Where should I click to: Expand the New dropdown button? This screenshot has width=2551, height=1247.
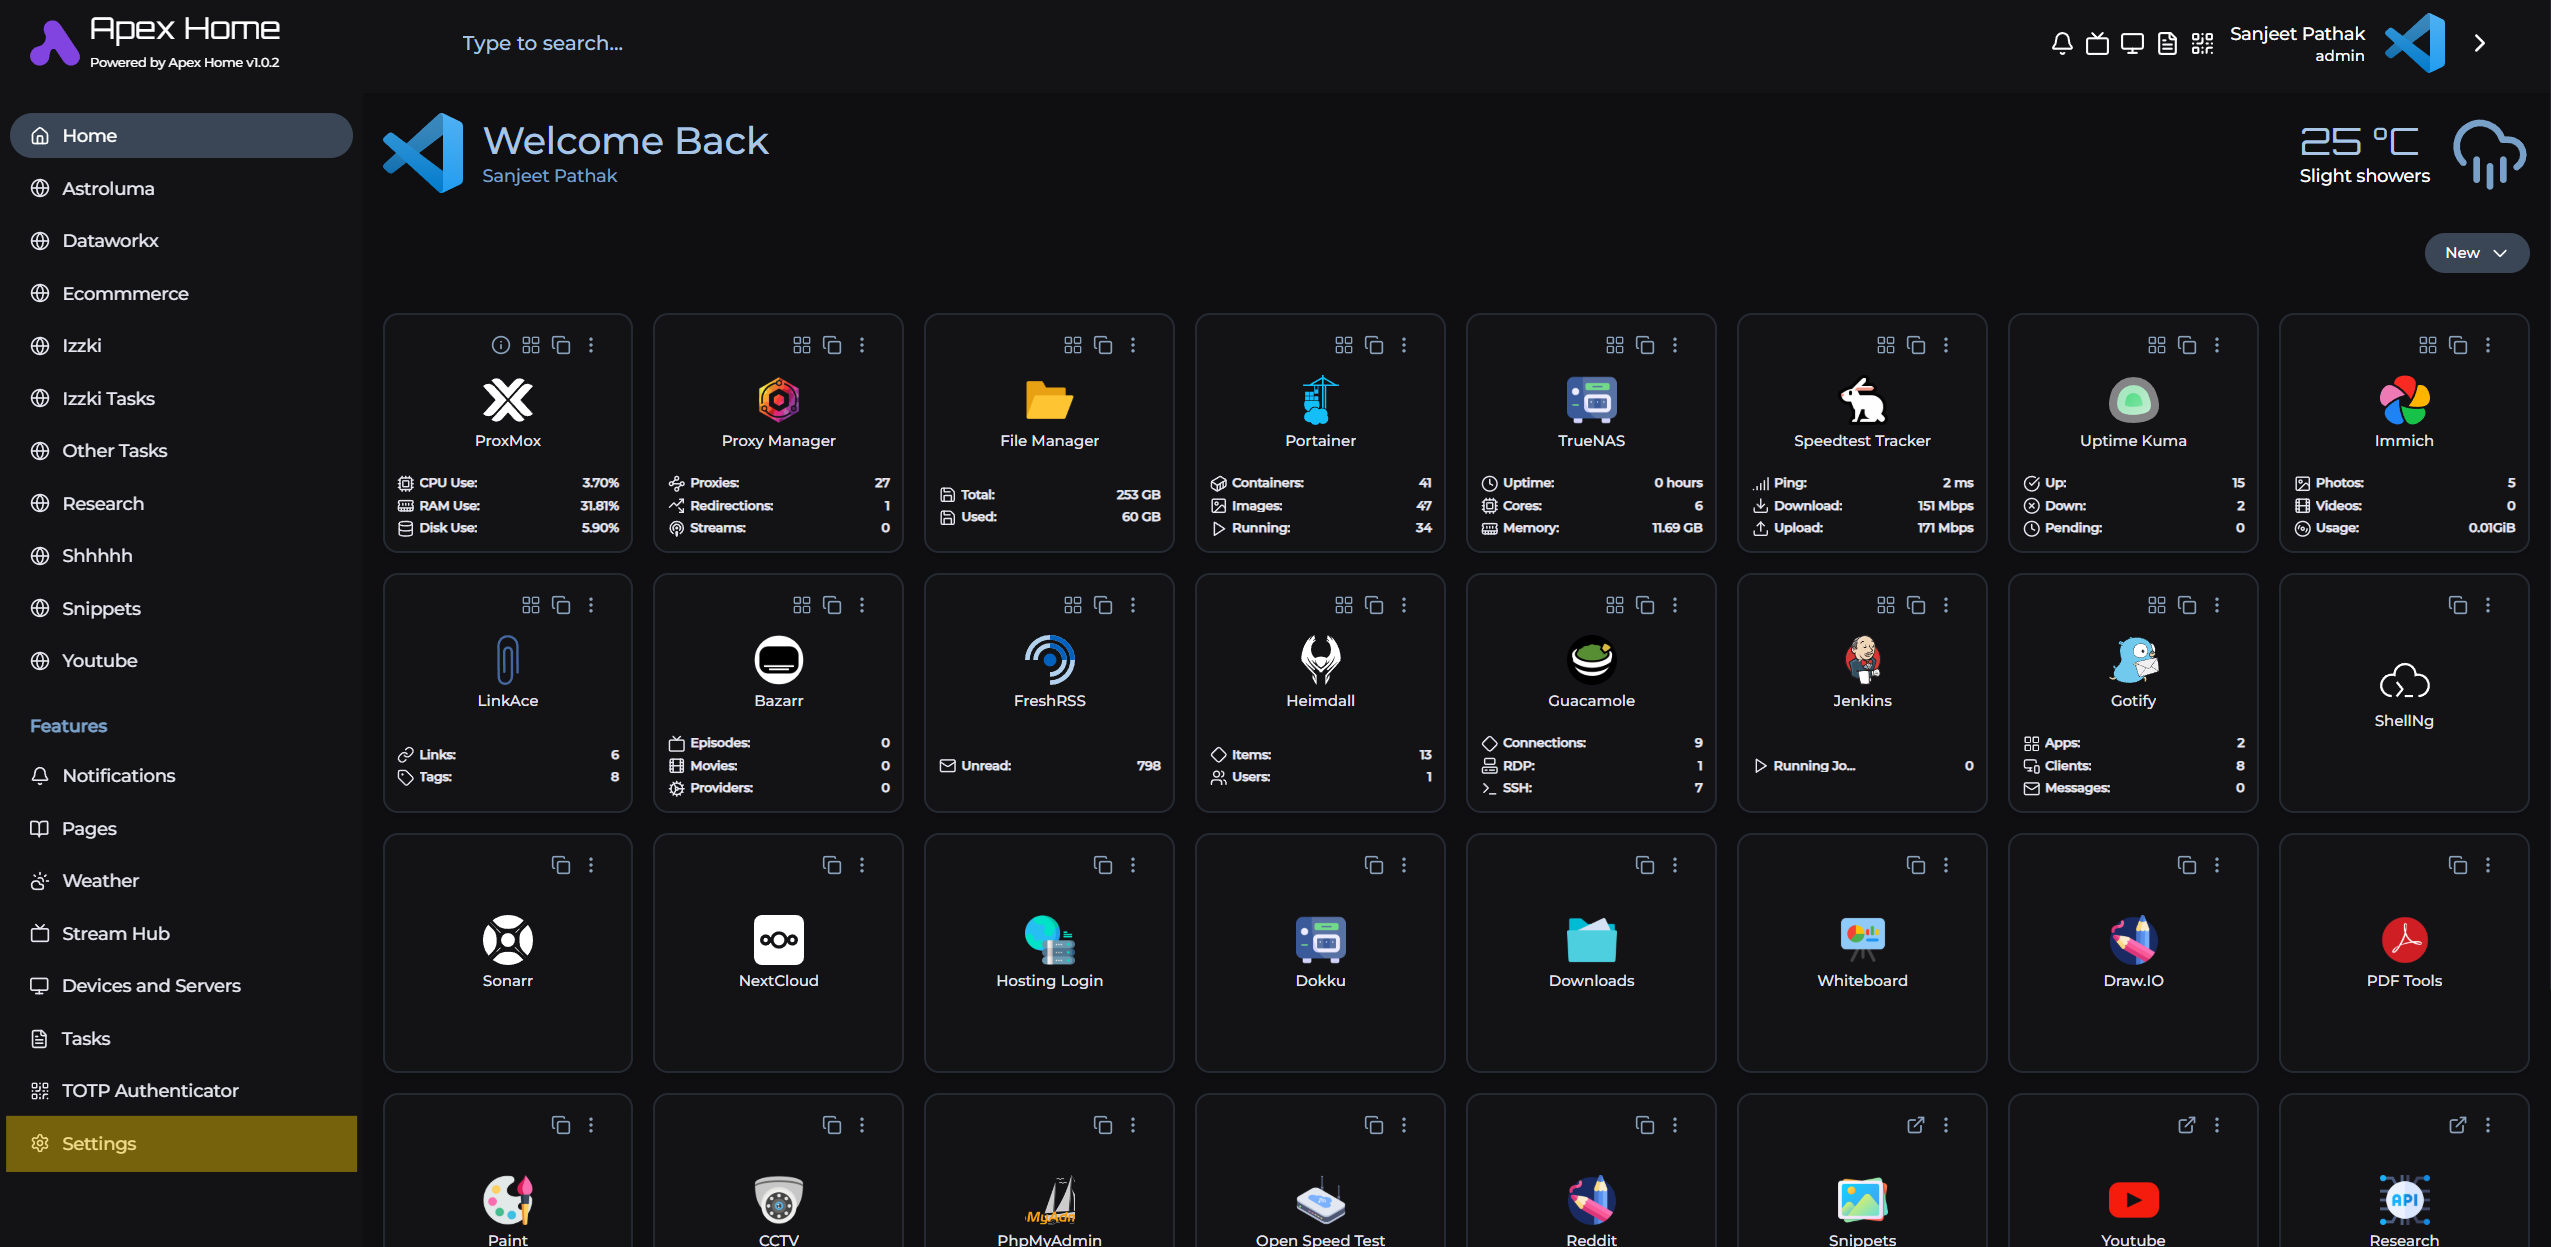[x=2476, y=253]
